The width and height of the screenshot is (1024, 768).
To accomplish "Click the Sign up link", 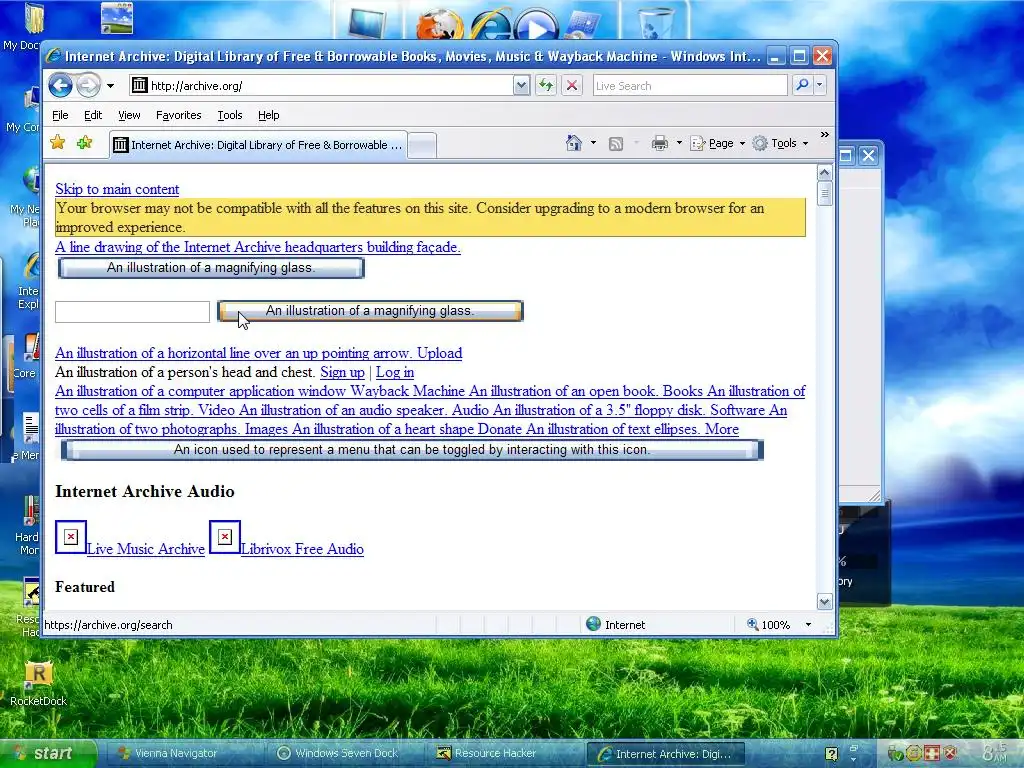I will click(342, 372).
